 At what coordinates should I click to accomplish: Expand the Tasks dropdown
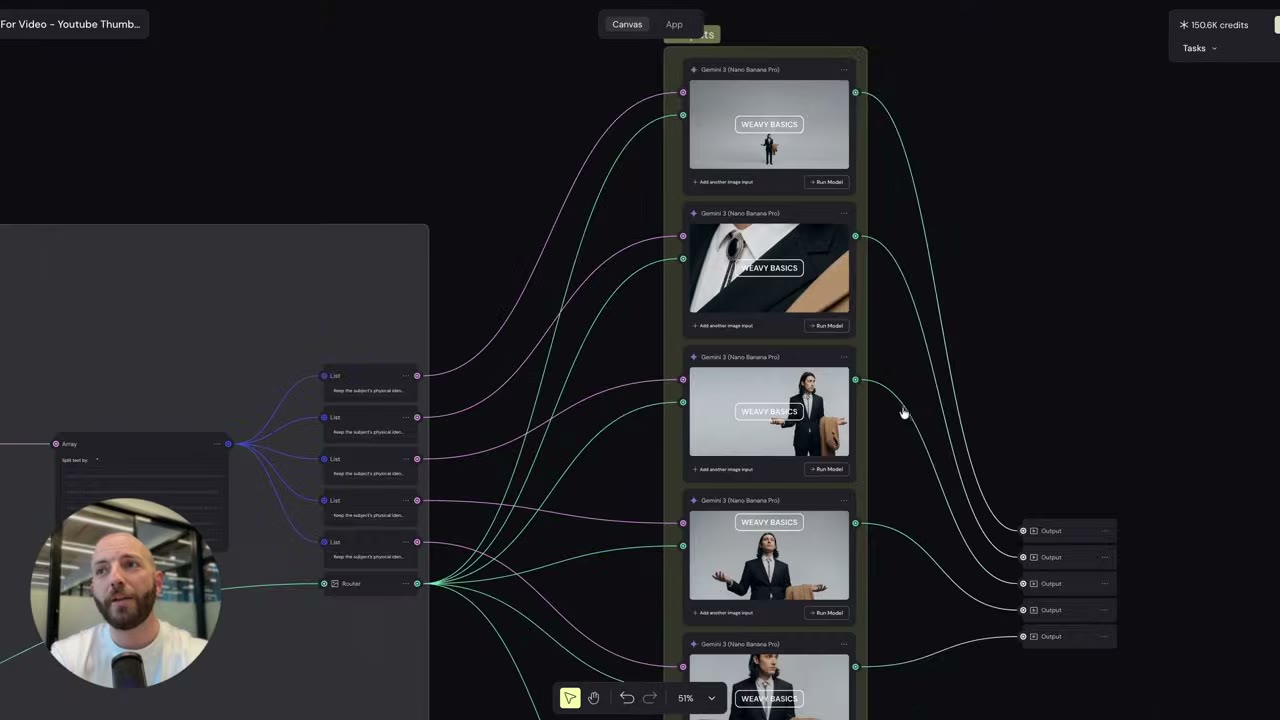tap(1200, 48)
